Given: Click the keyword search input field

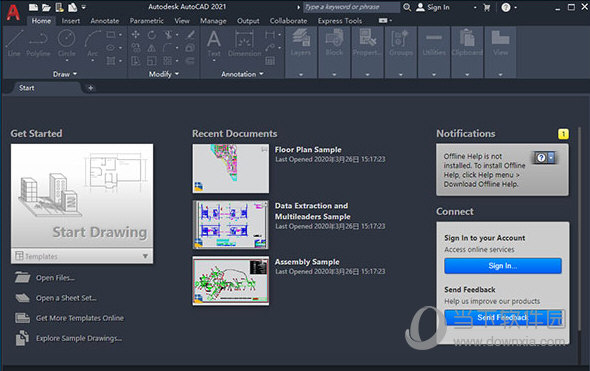Looking at the screenshot, I should (351, 7).
